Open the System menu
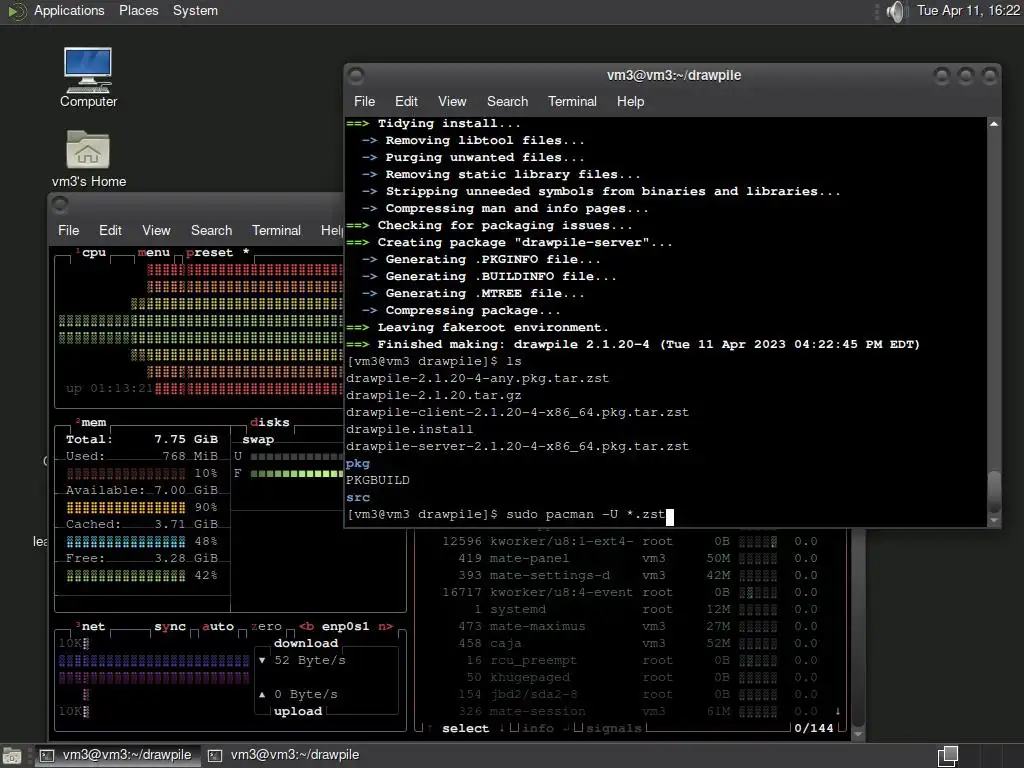Image resolution: width=1024 pixels, height=768 pixels. tap(195, 10)
